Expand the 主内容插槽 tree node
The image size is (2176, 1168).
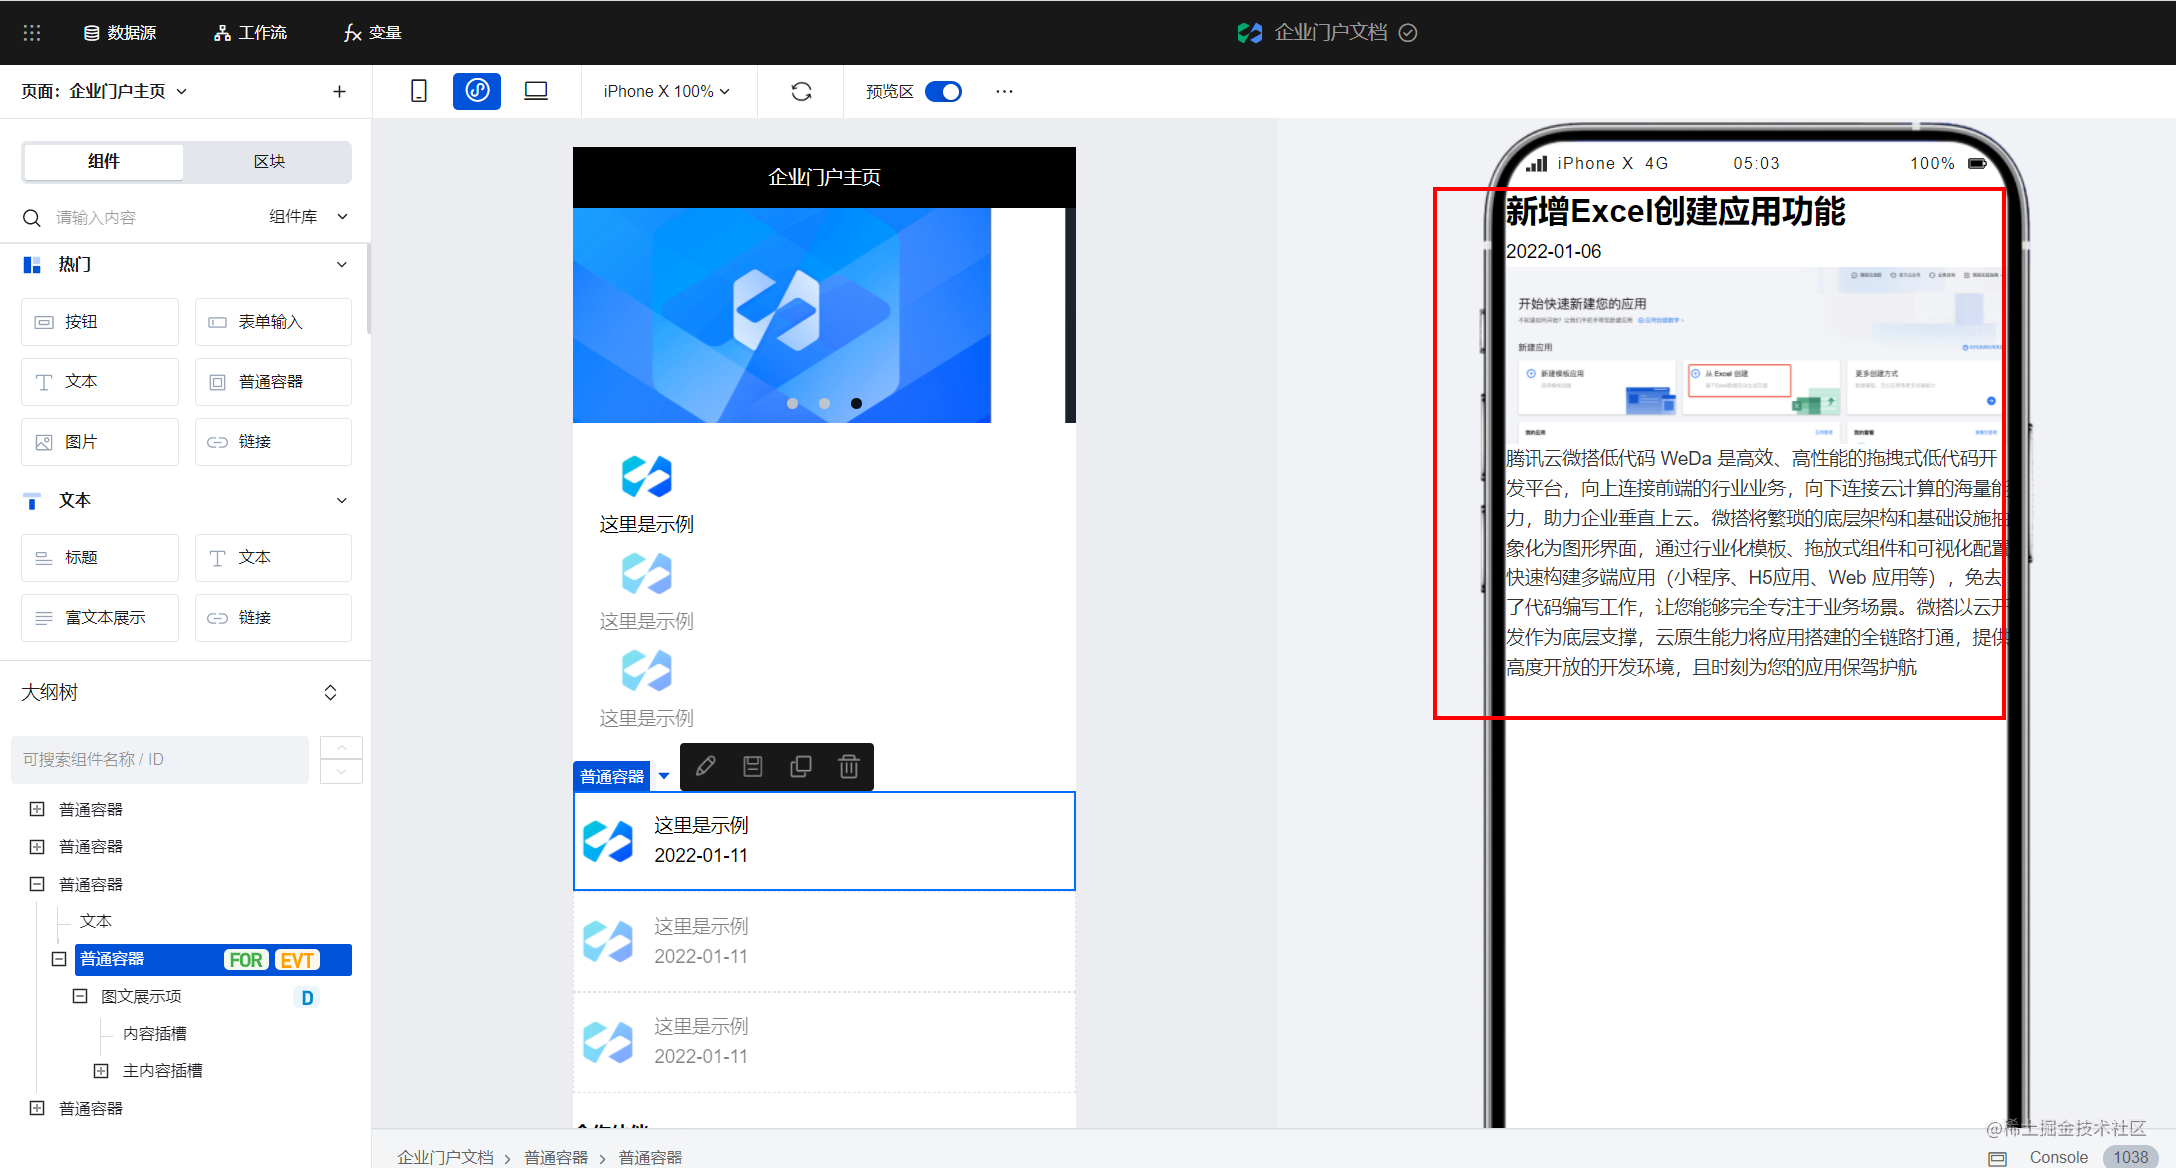(101, 1071)
